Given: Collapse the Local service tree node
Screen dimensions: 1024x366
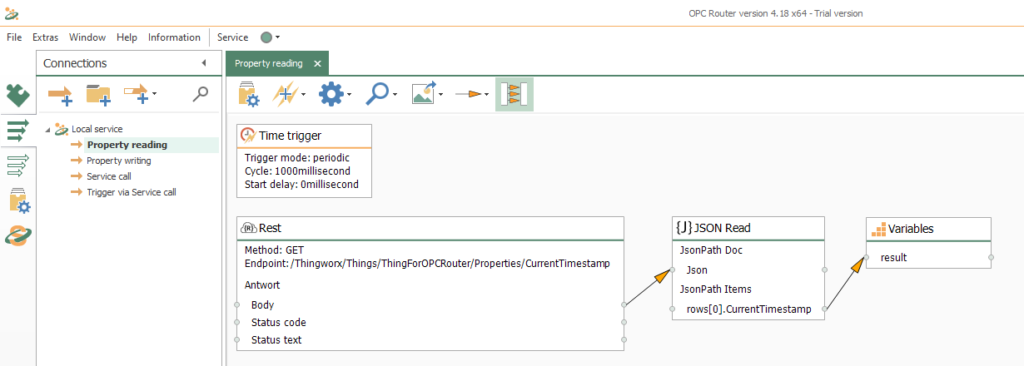Looking at the screenshot, I should 48,129.
